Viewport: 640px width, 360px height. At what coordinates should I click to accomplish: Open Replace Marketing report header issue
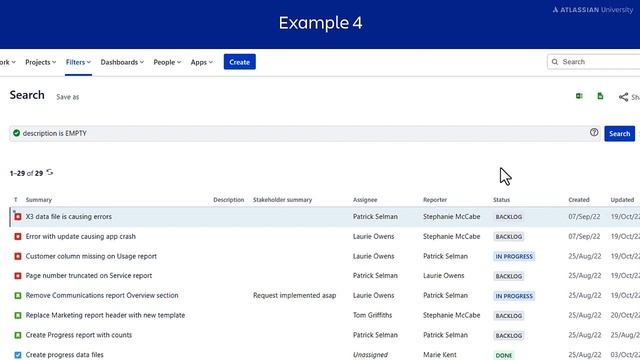[105, 316]
